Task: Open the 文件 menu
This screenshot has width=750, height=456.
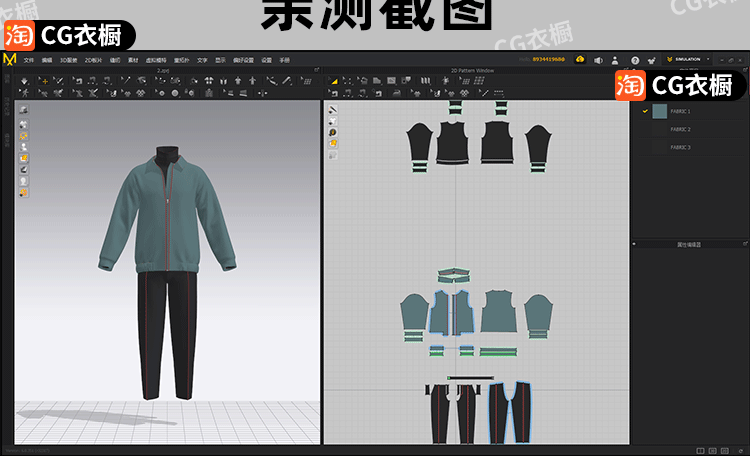Action: tap(28, 61)
